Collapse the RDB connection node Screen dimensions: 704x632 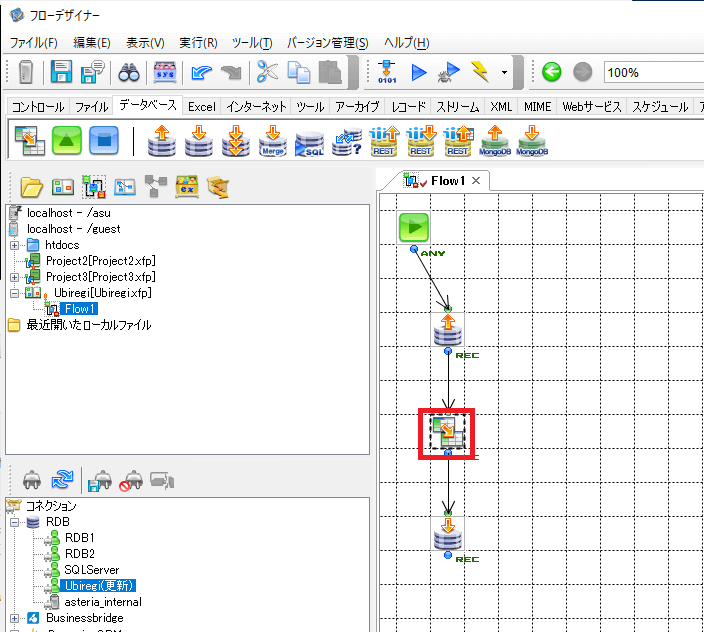(x=14, y=522)
